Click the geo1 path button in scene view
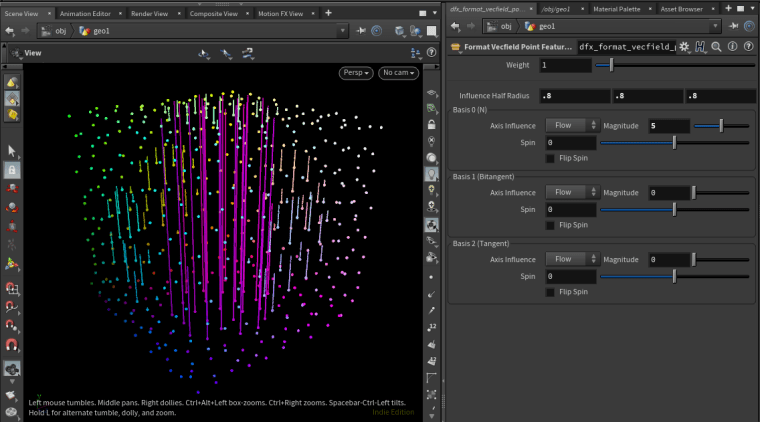Viewport: 760px width, 422px height. pos(100,30)
